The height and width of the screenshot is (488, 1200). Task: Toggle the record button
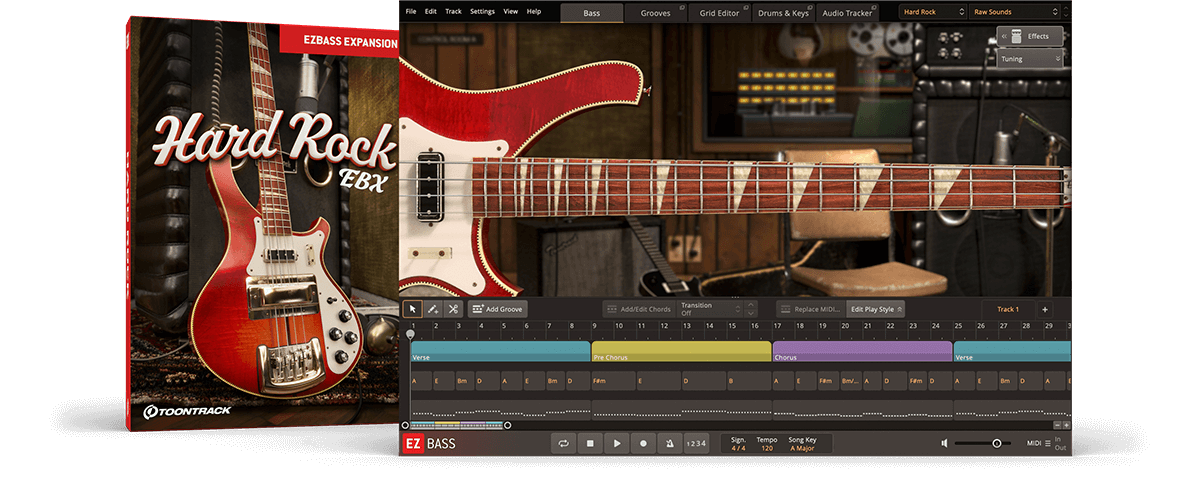(643, 443)
